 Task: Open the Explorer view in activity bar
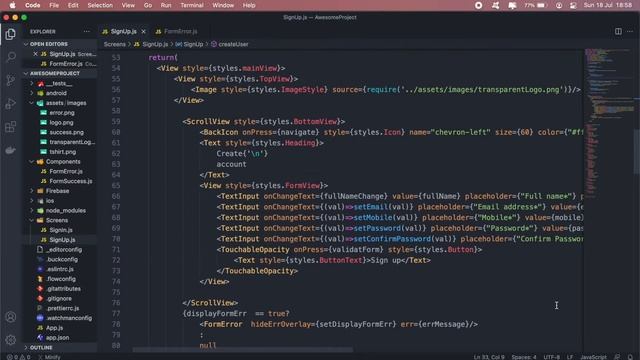[x=11, y=34]
